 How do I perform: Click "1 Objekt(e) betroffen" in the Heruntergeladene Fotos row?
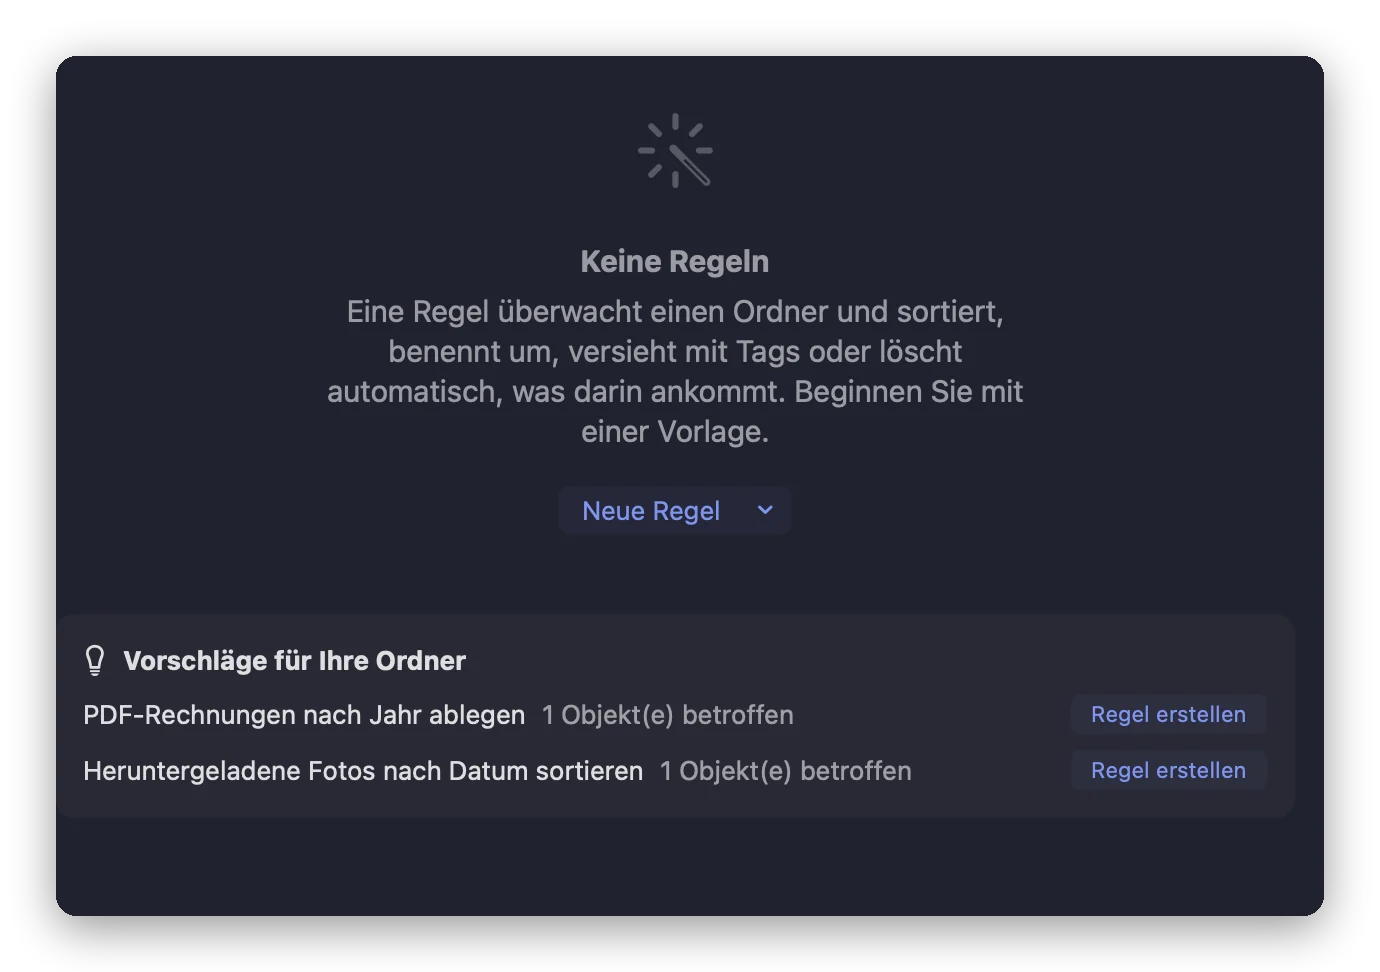786,771
